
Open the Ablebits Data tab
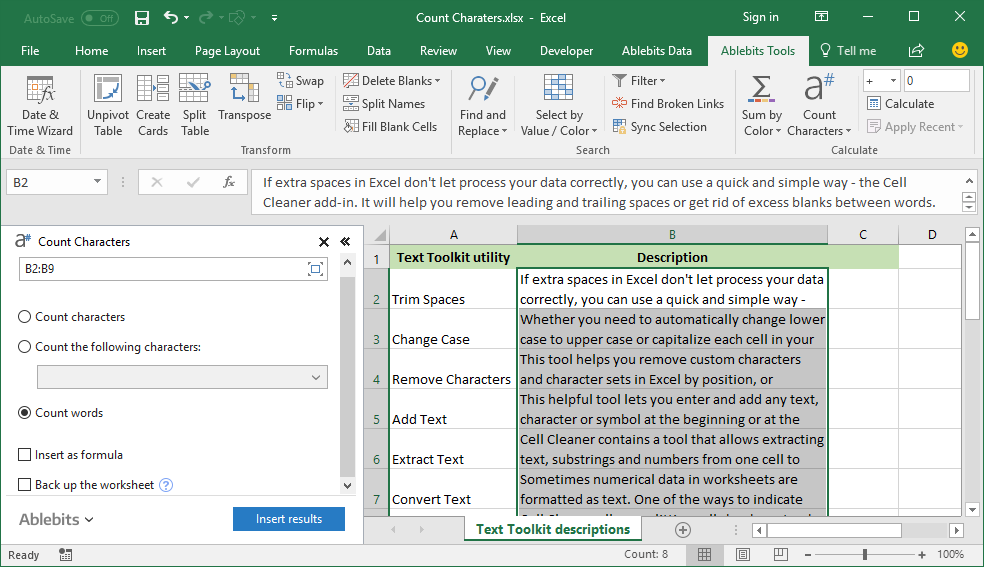(x=656, y=51)
